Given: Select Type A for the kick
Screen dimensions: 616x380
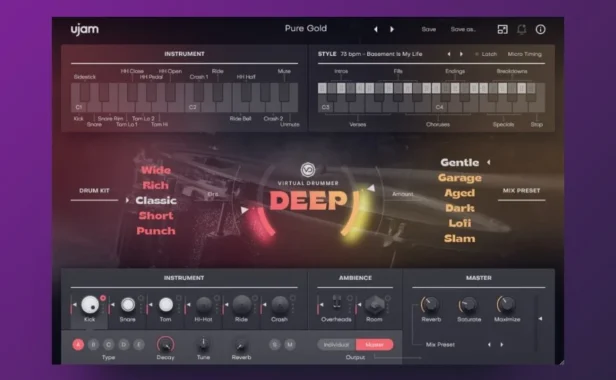Looking at the screenshot, I should (78, 345).
